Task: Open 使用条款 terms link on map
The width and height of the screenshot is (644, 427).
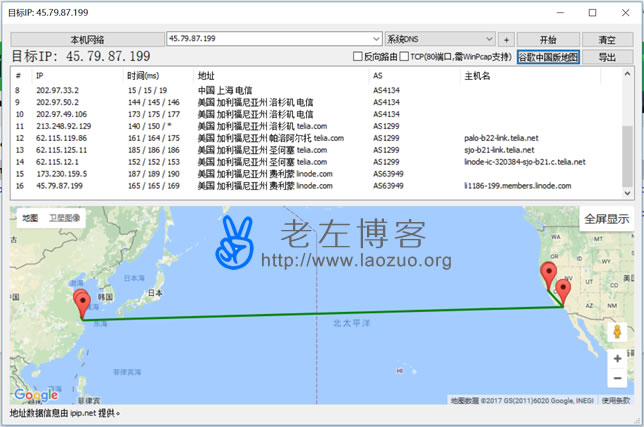Action: point(616,400)
